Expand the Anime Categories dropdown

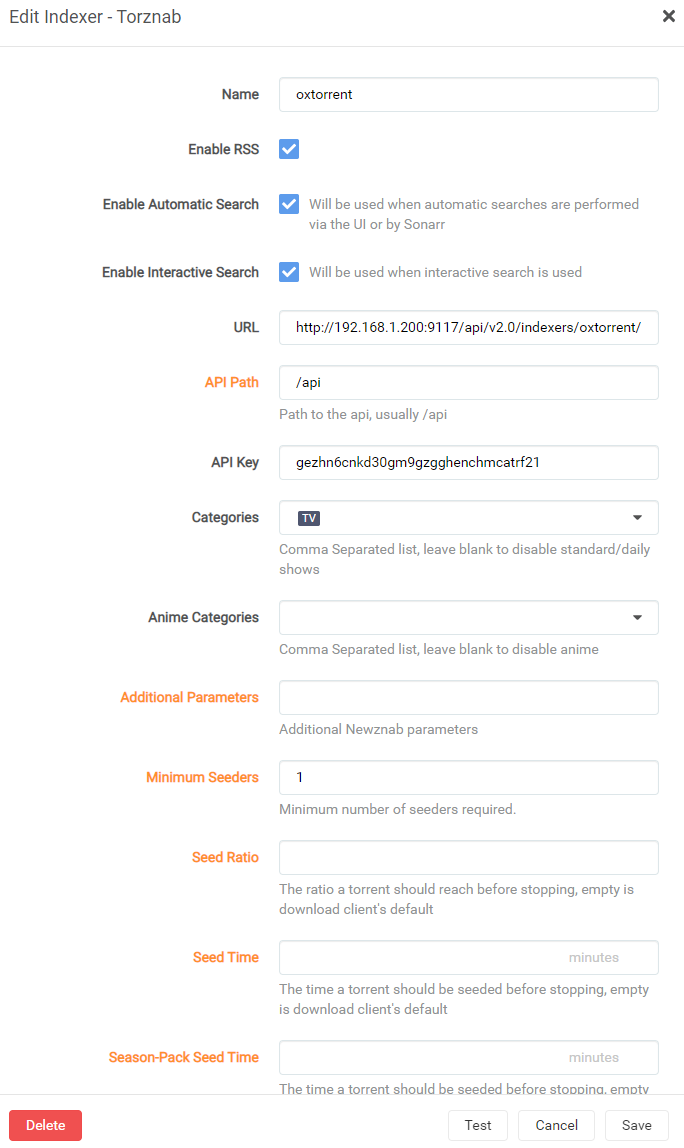click(637, 618)
